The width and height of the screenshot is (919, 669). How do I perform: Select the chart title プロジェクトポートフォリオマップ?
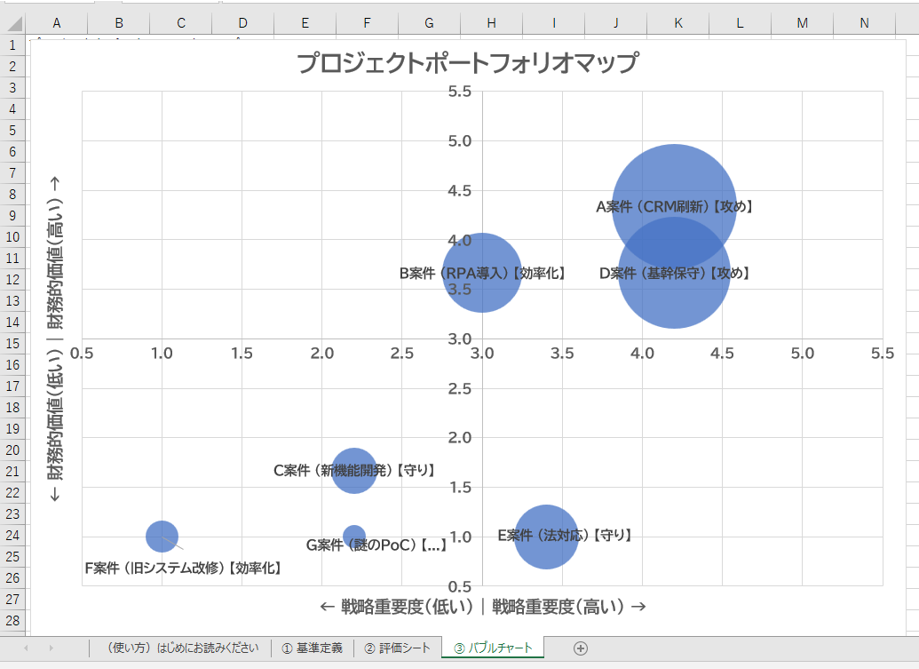click(x=467, y=64)
